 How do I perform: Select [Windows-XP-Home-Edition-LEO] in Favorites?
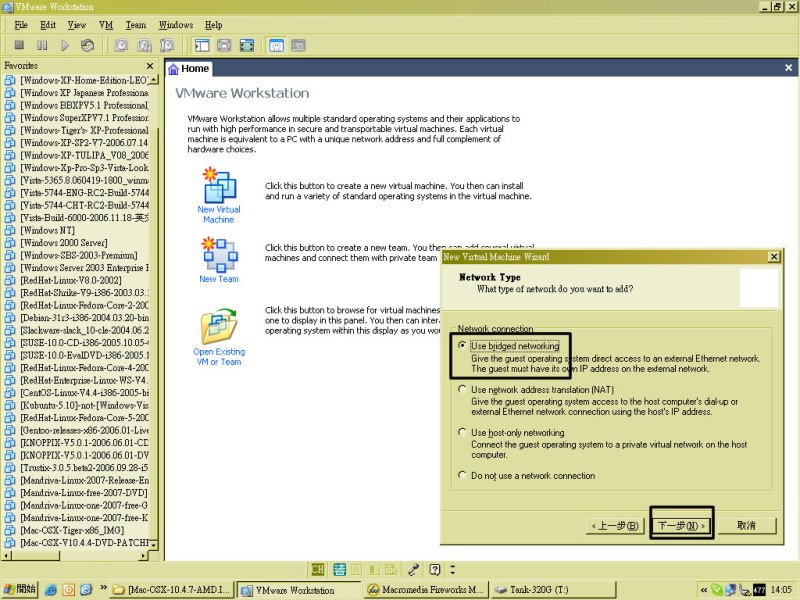[84, 81]
